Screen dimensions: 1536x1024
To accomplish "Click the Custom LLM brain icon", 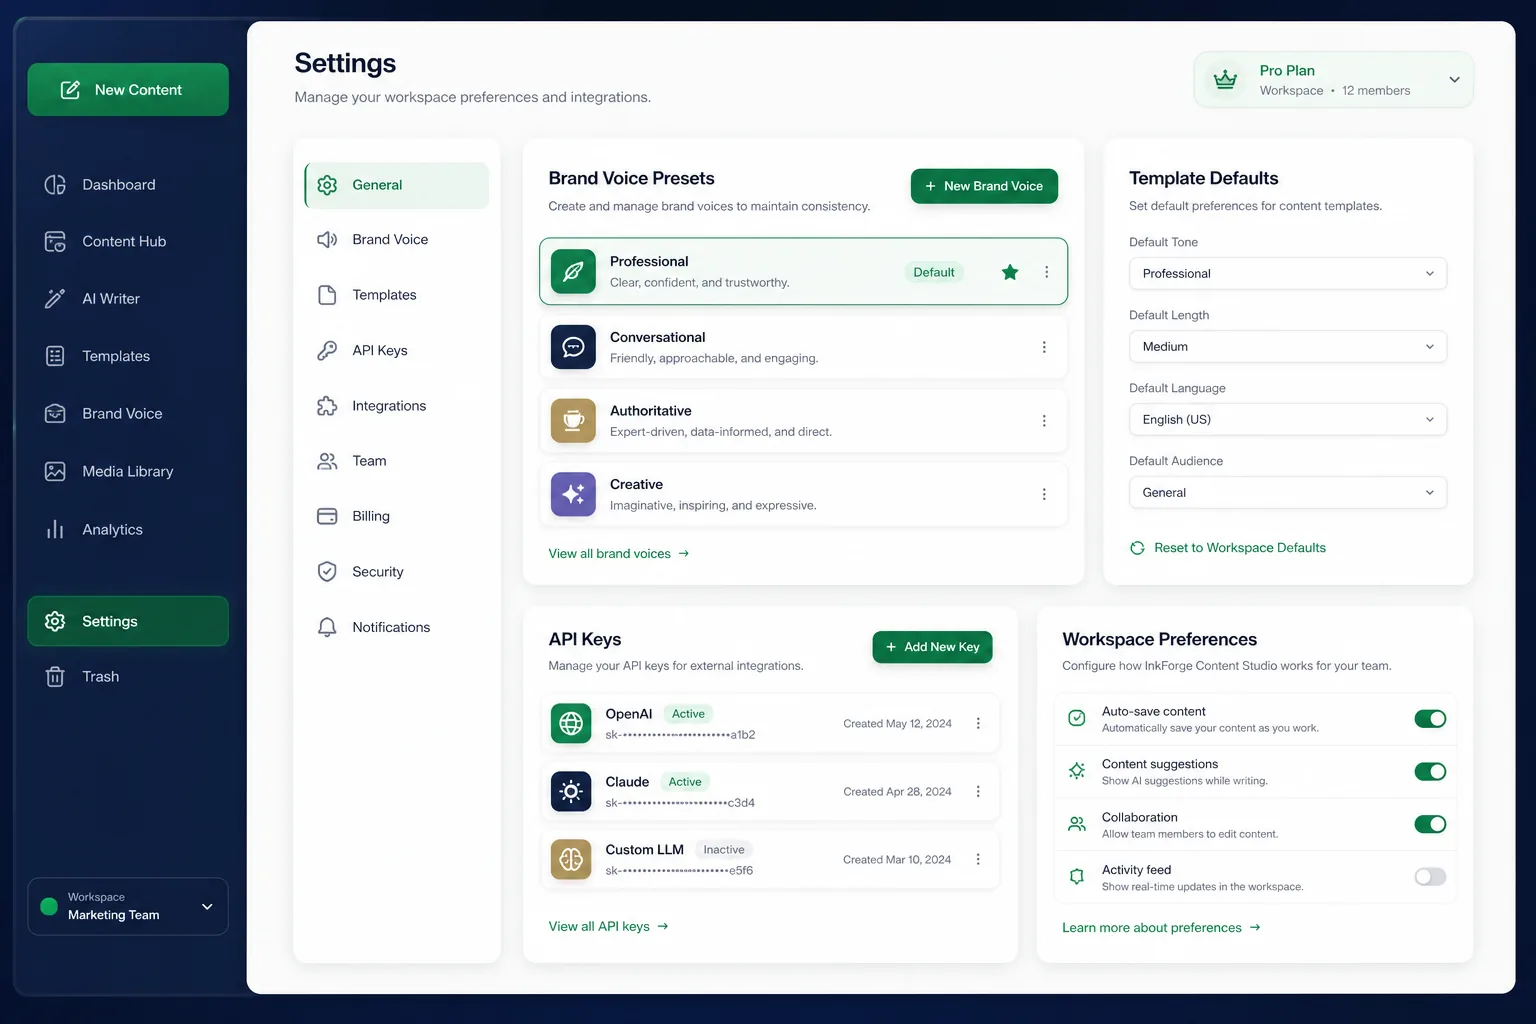I will point(571,859).
